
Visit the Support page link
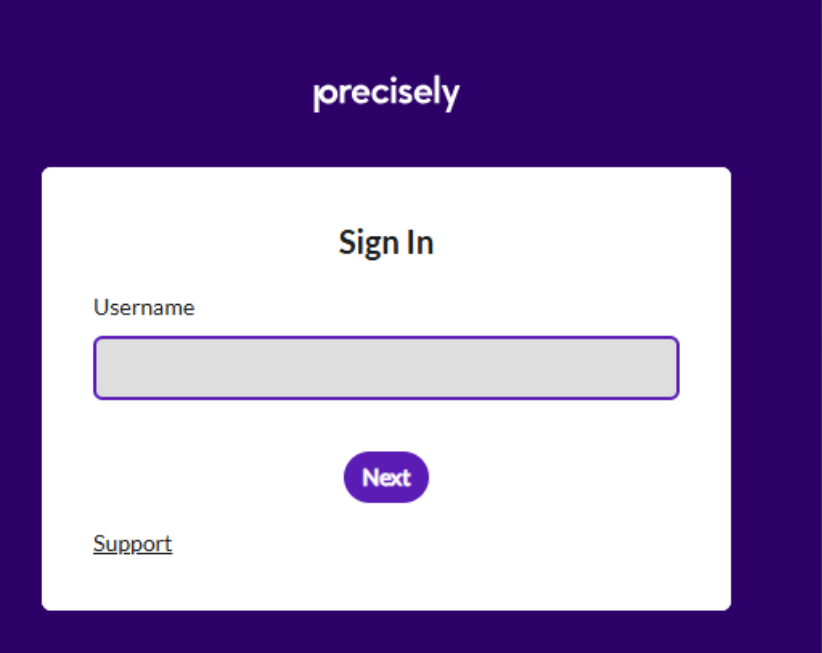132,544
